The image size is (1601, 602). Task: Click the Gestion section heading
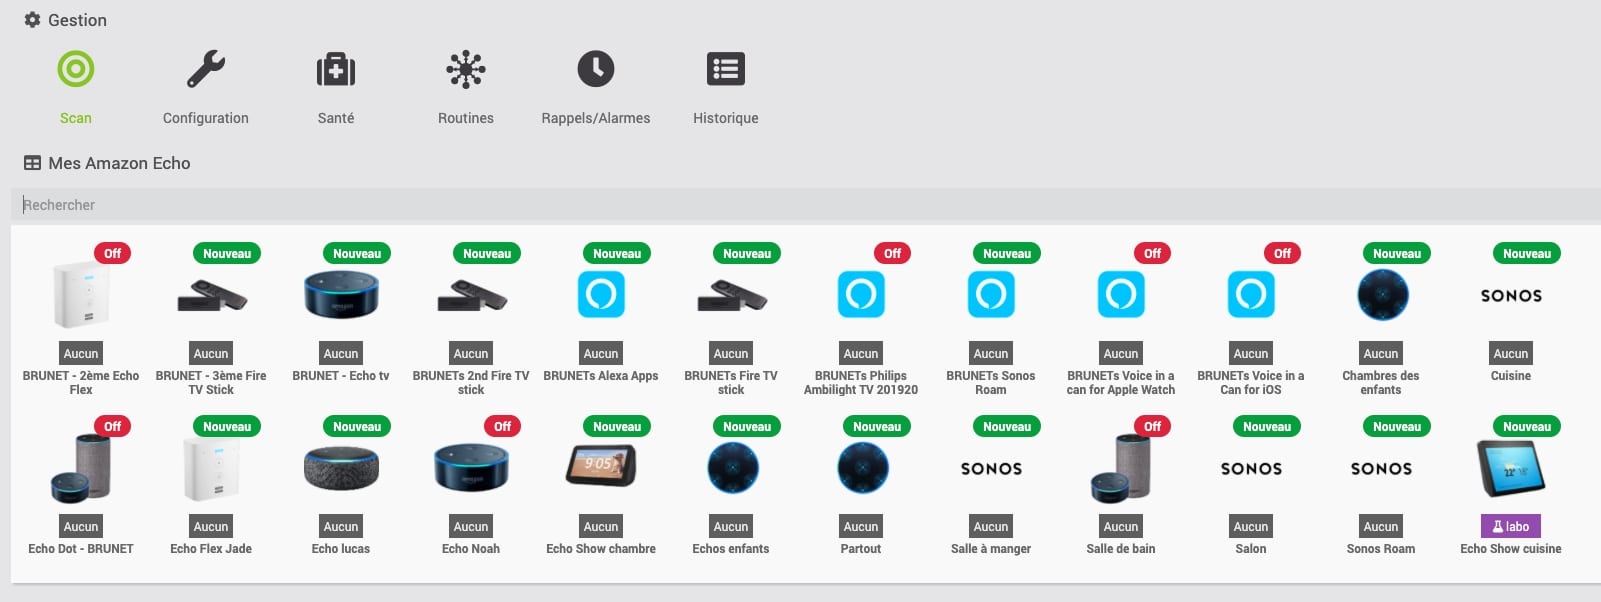click(77, 20)
